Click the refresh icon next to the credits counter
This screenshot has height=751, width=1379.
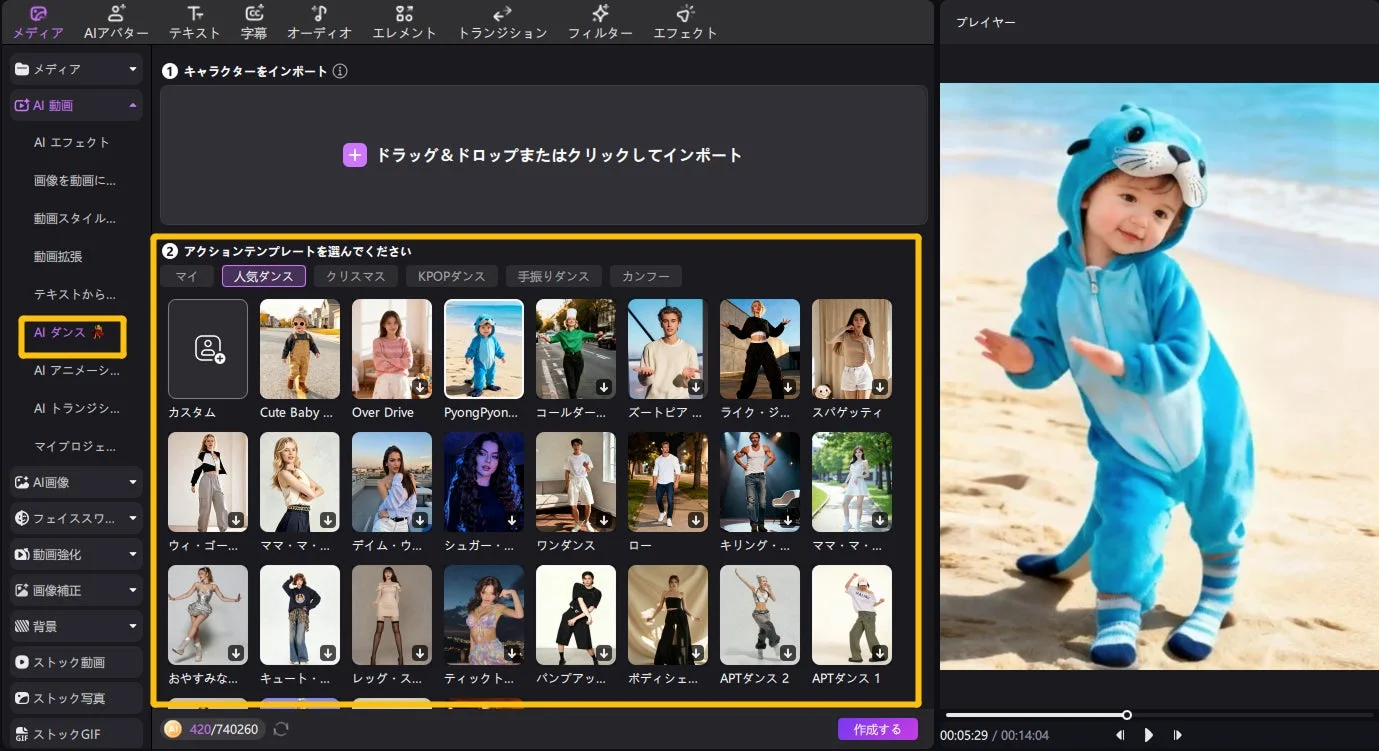[280, 729]
